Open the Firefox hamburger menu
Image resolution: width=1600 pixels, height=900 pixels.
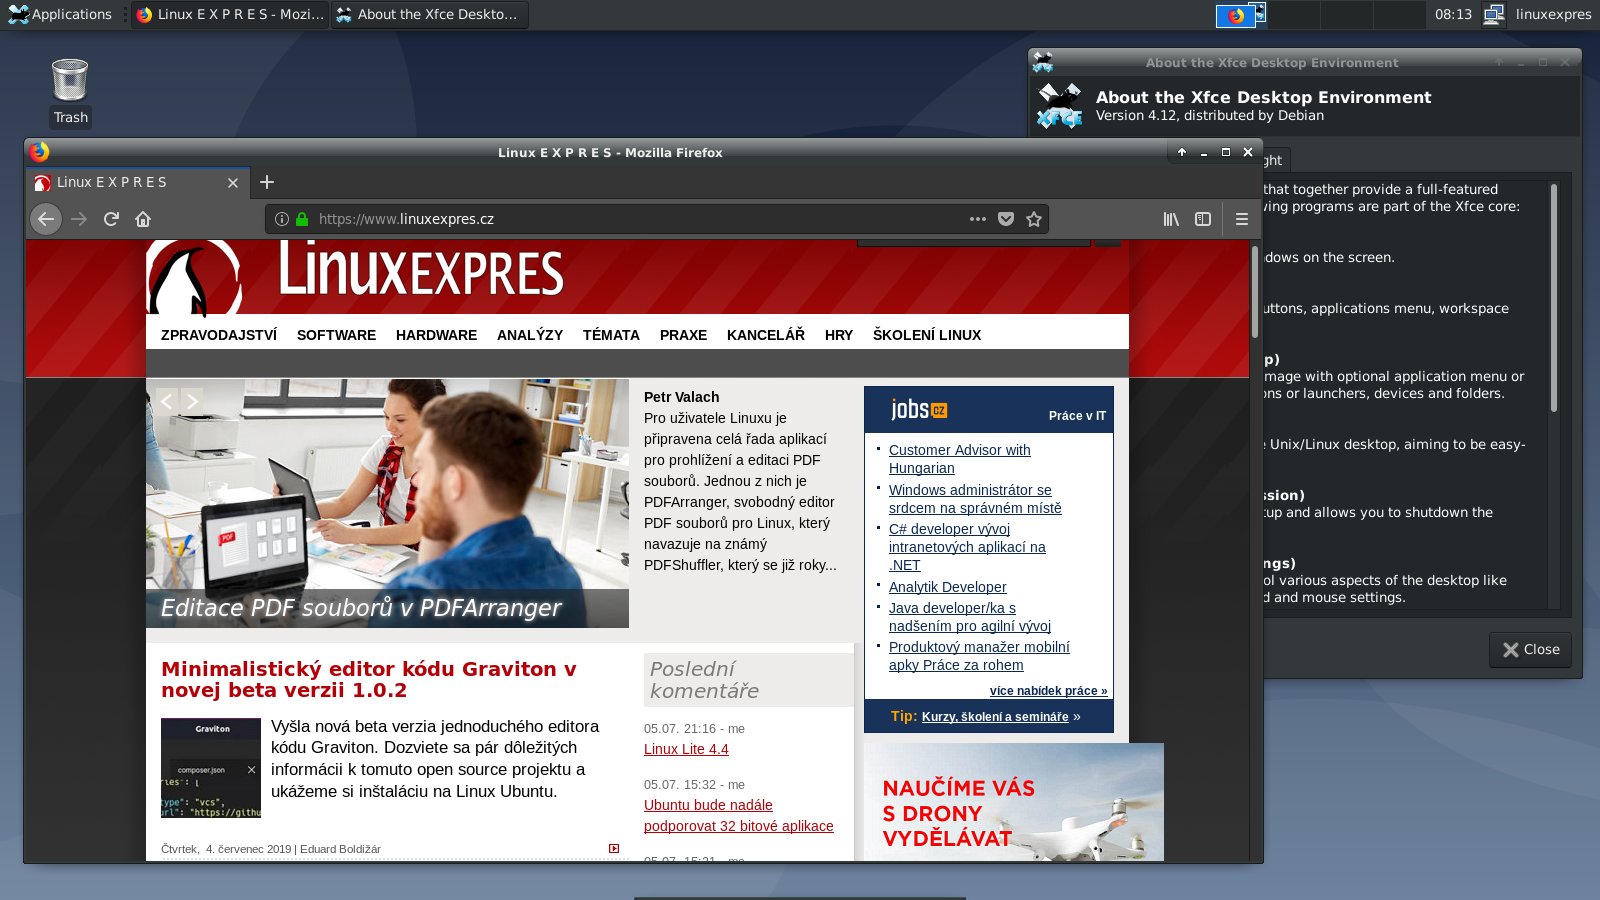pos(1242,219)
